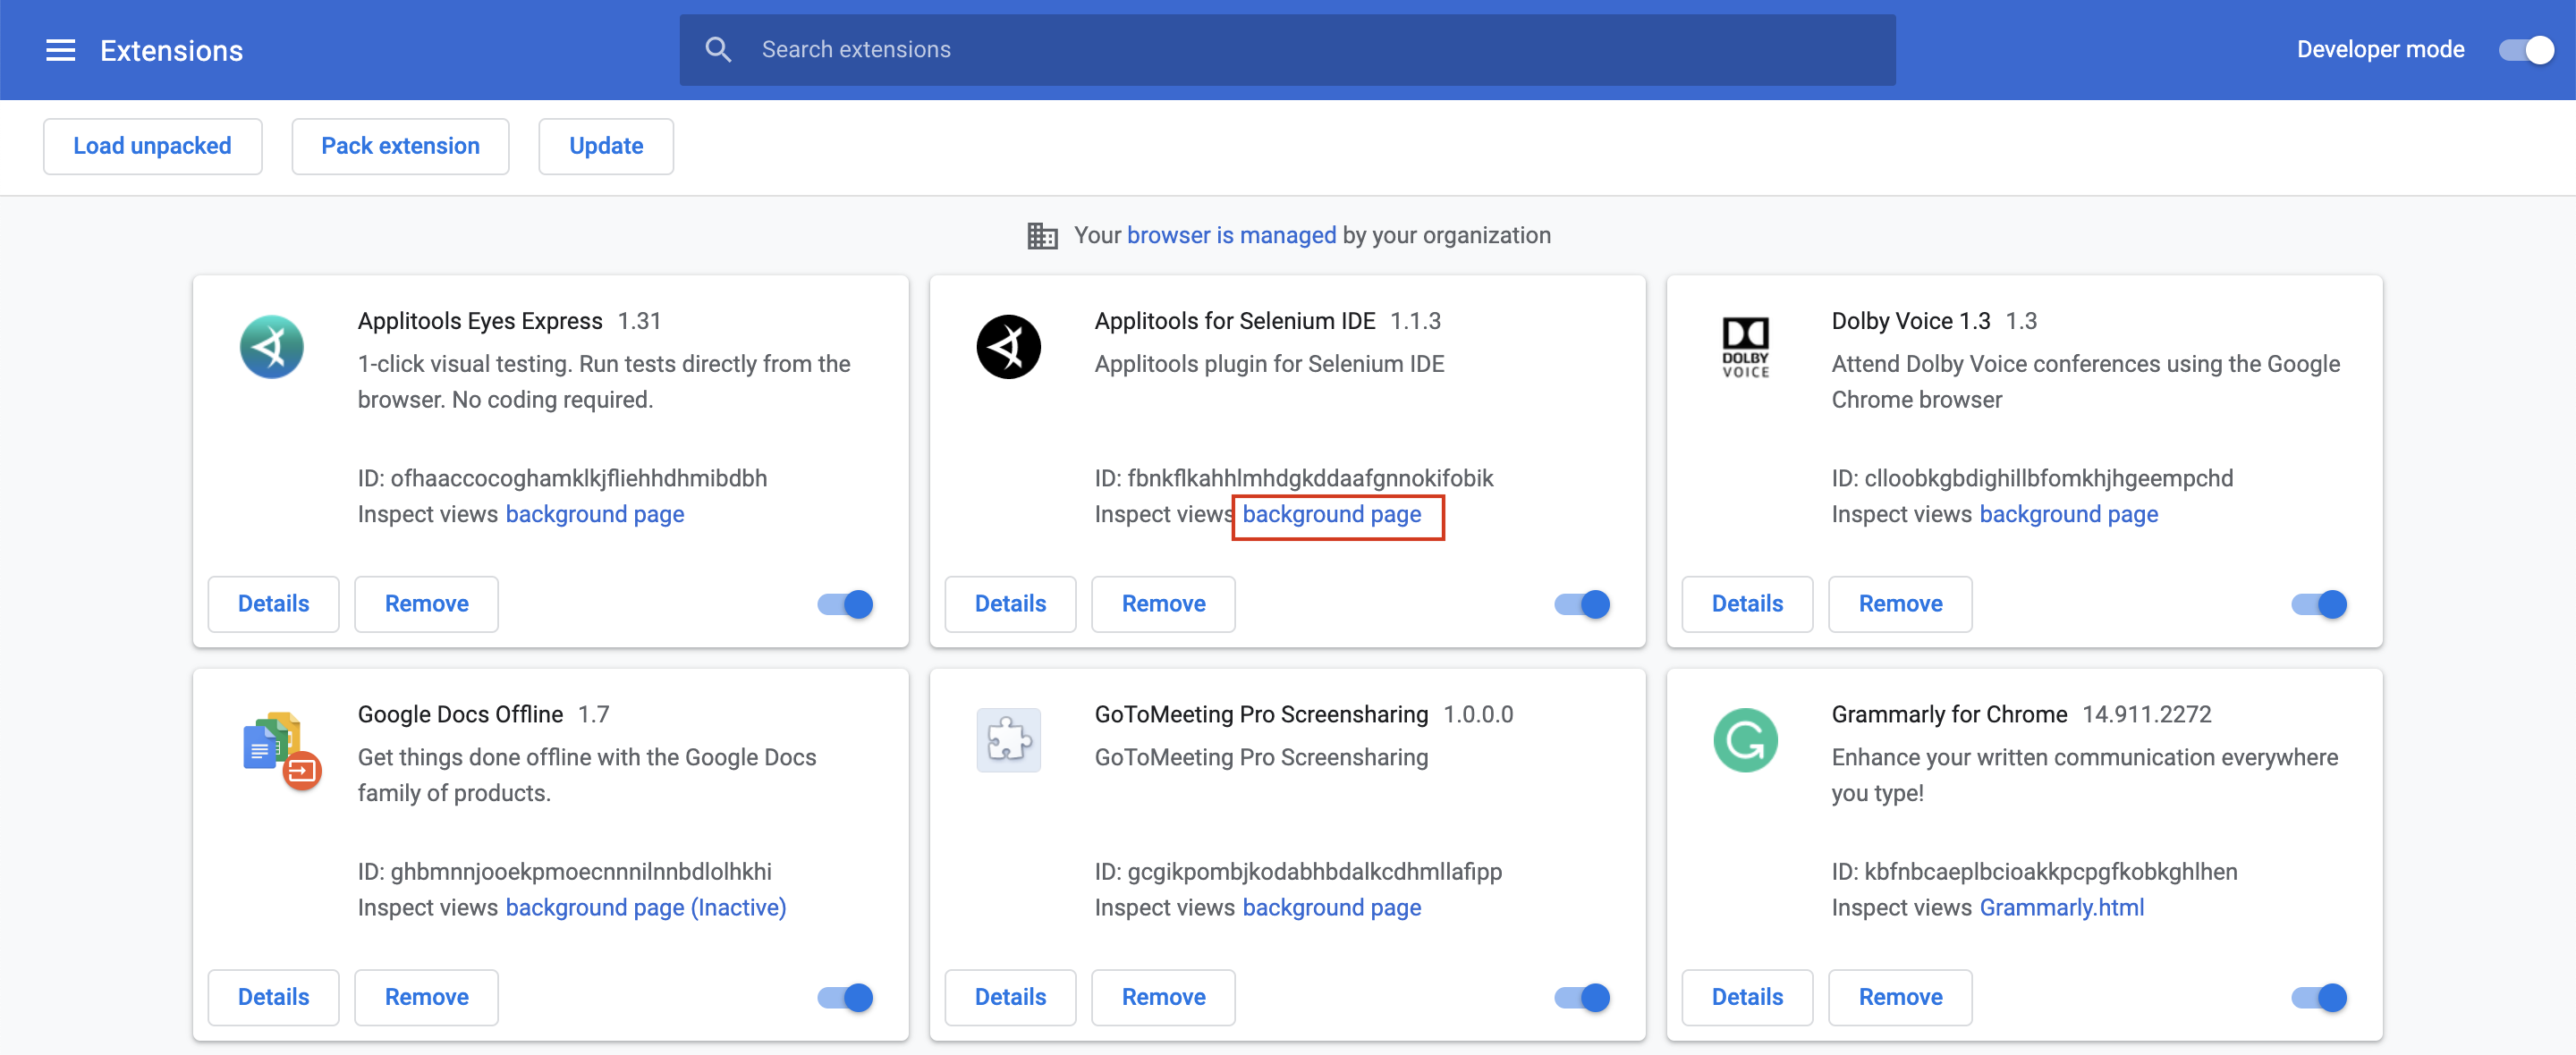Click the 'Dolby Voice 1.3' extension name

1910,322
